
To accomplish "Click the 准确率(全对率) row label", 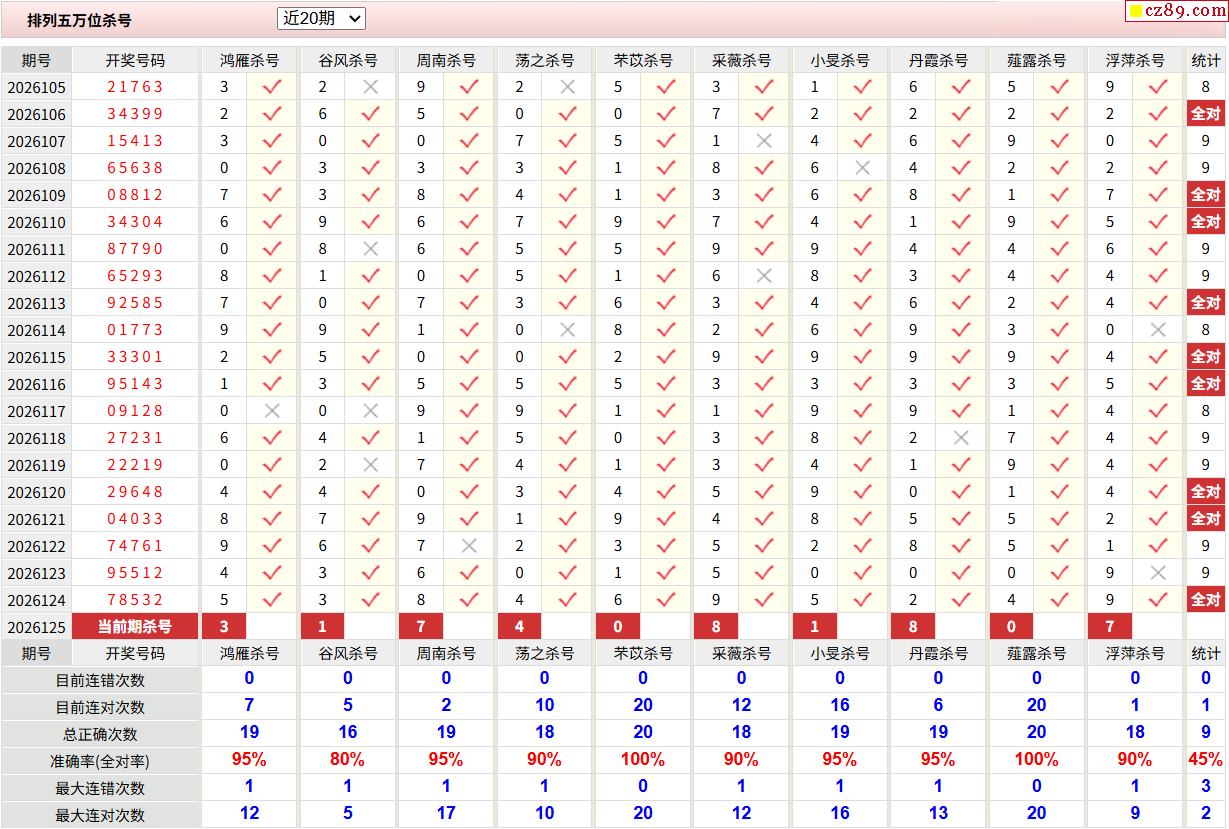I will pos(100,761).
